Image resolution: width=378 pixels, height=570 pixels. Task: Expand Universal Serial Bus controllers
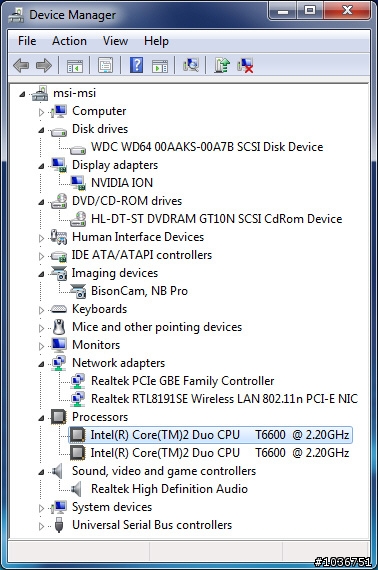pyautogui.click(x=41, y=526)
